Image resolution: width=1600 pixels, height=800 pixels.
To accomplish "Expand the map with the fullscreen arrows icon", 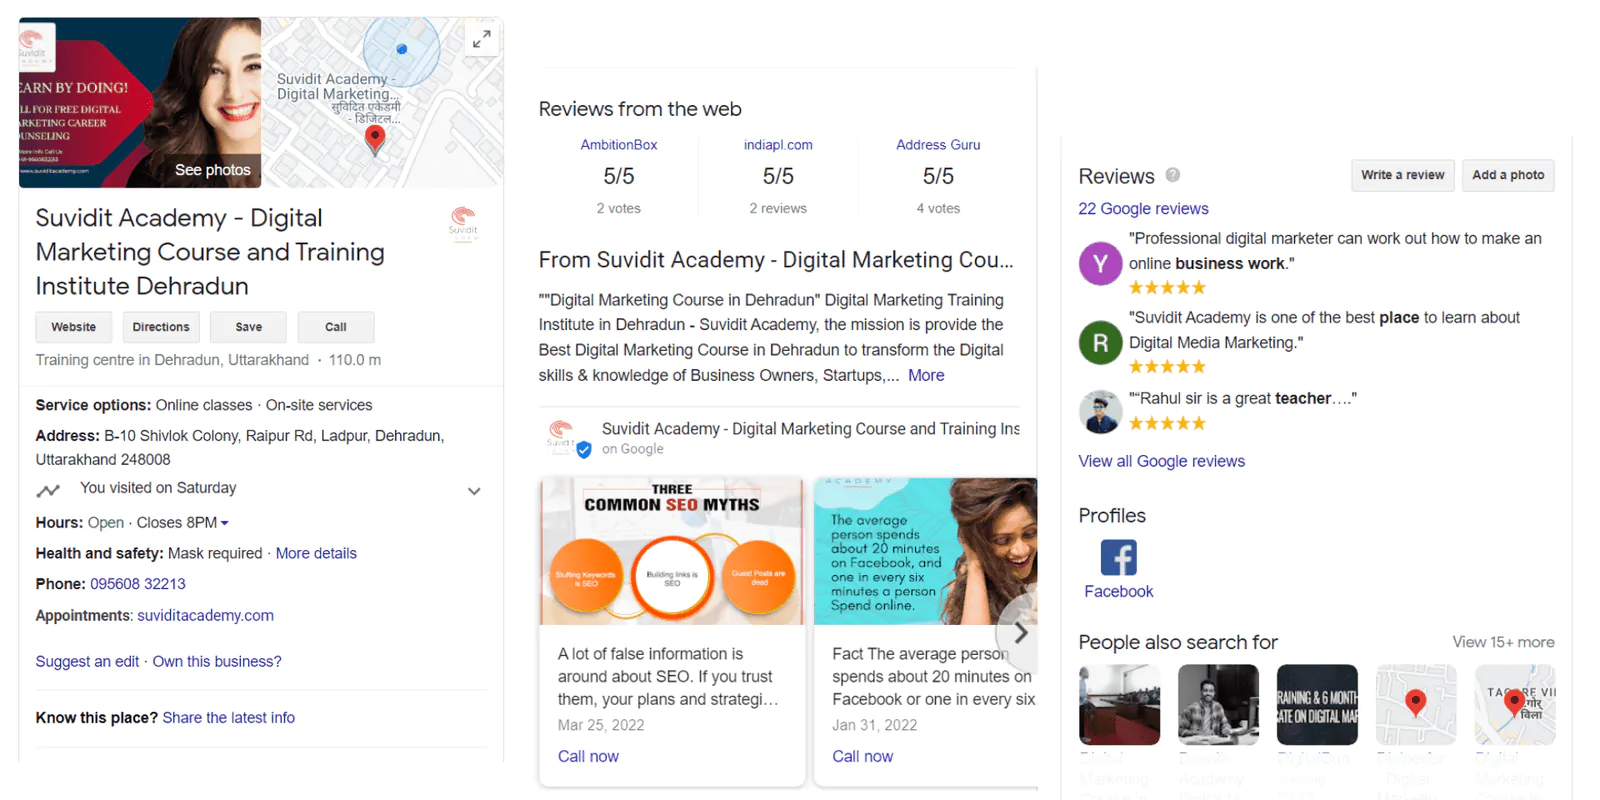I will point(482,39).
